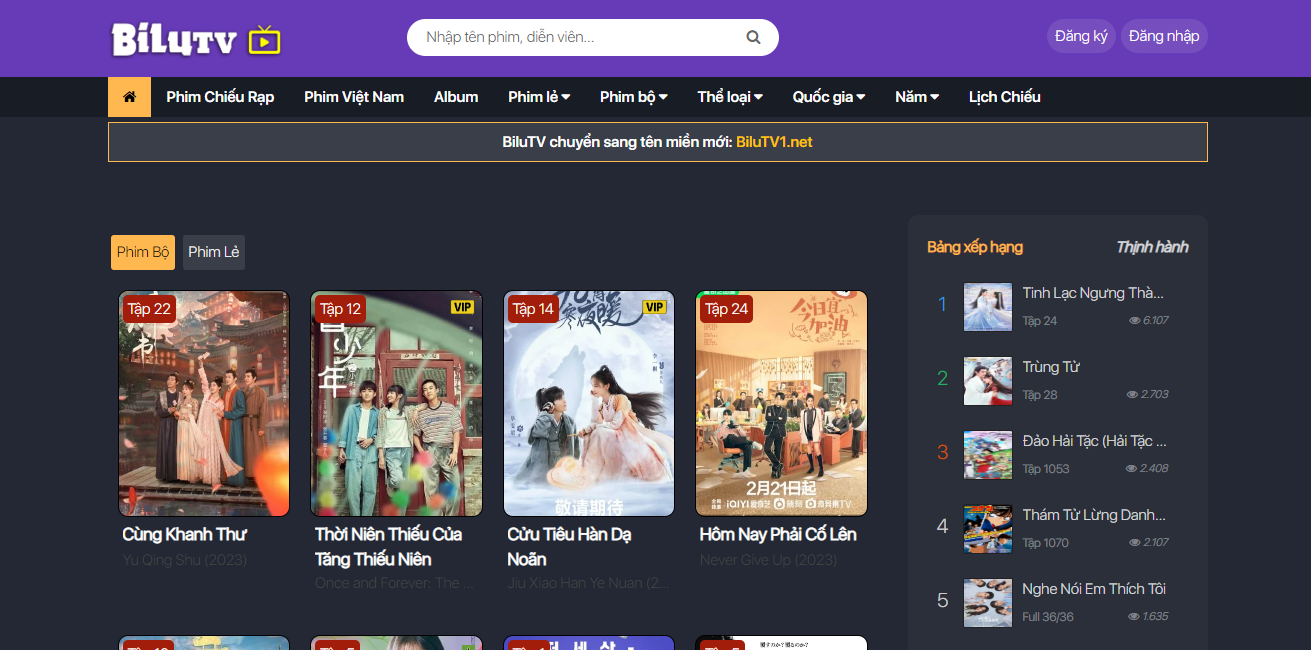Click the Cửu Tiêu Hàn Dạ Noãn title

pyautogui.click(x=569, y=547)
